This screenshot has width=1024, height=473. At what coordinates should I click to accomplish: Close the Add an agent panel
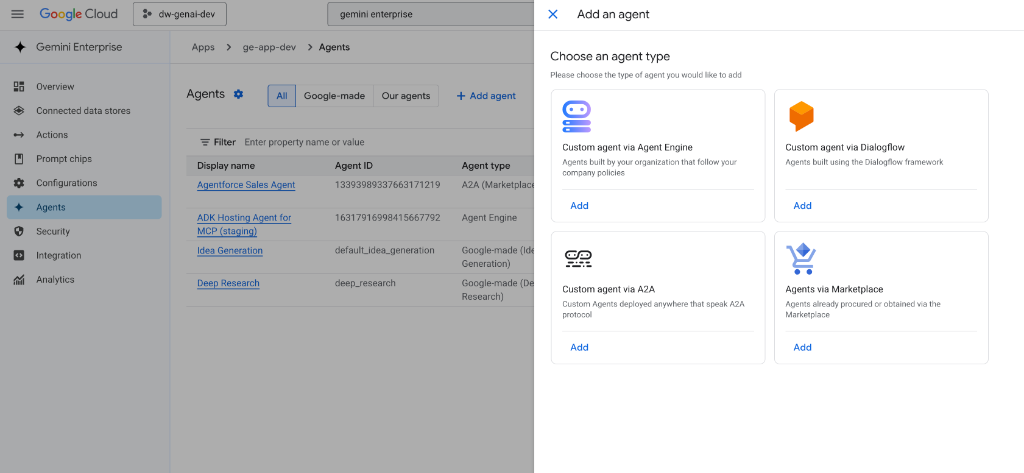(x=552, y=14)
